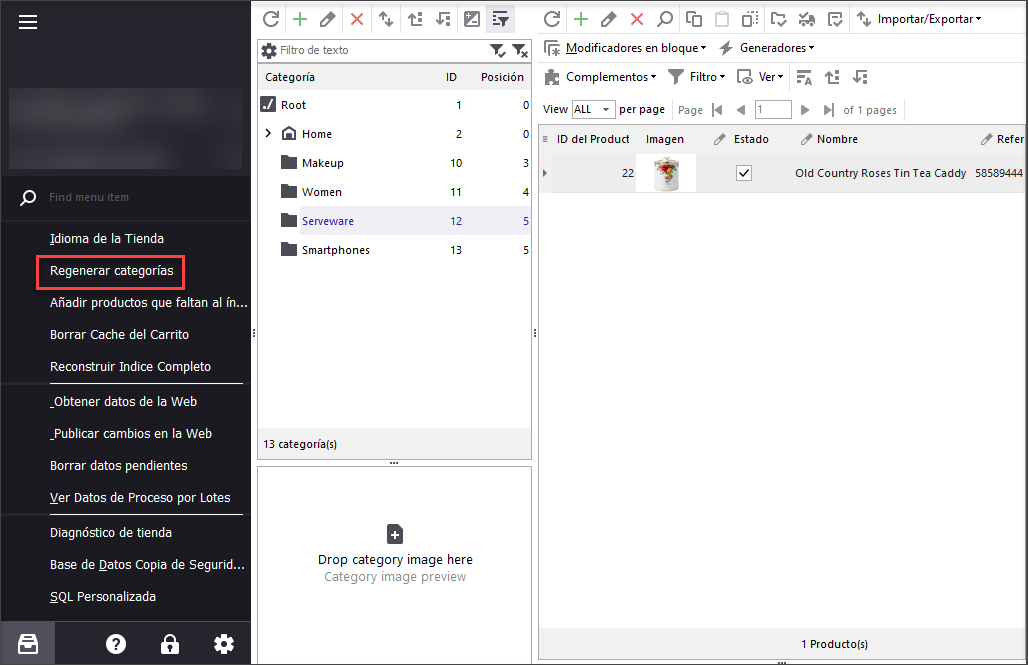Click the hamburger menu icon
The image size is (1028, 665).
coord(28,22)
